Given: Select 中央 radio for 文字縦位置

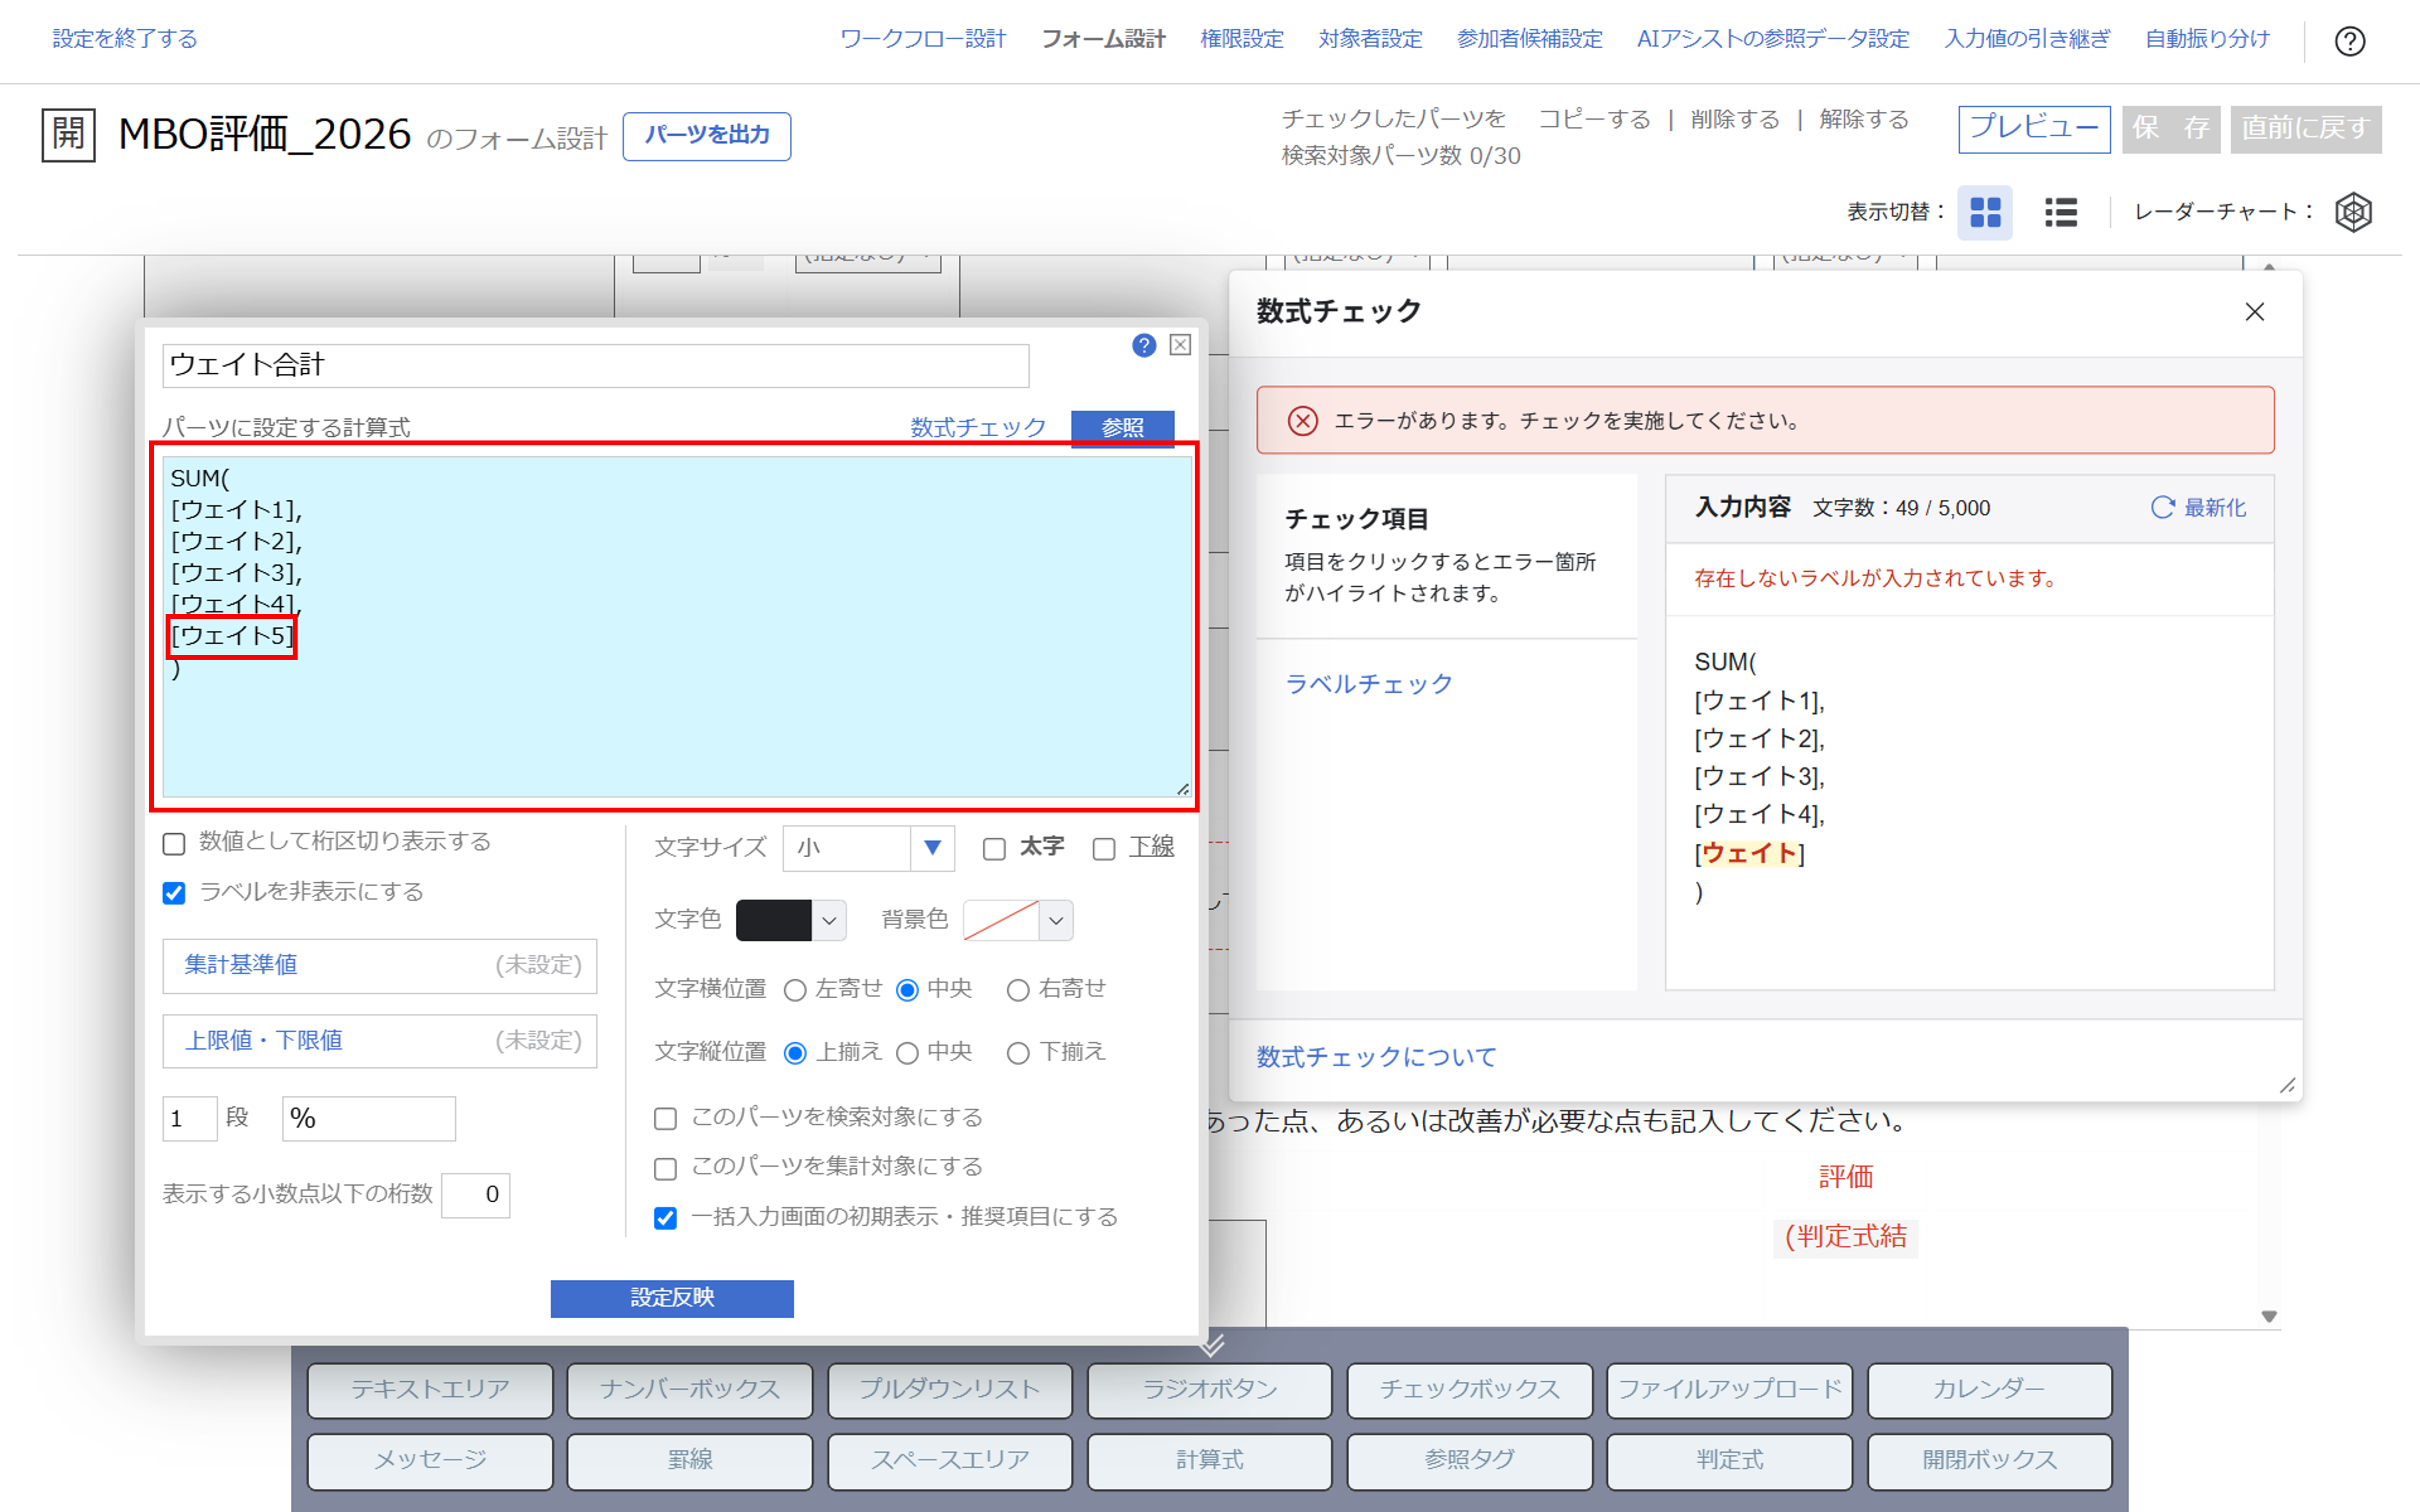Looking at the screenshot, I should tap(907, 1053).
